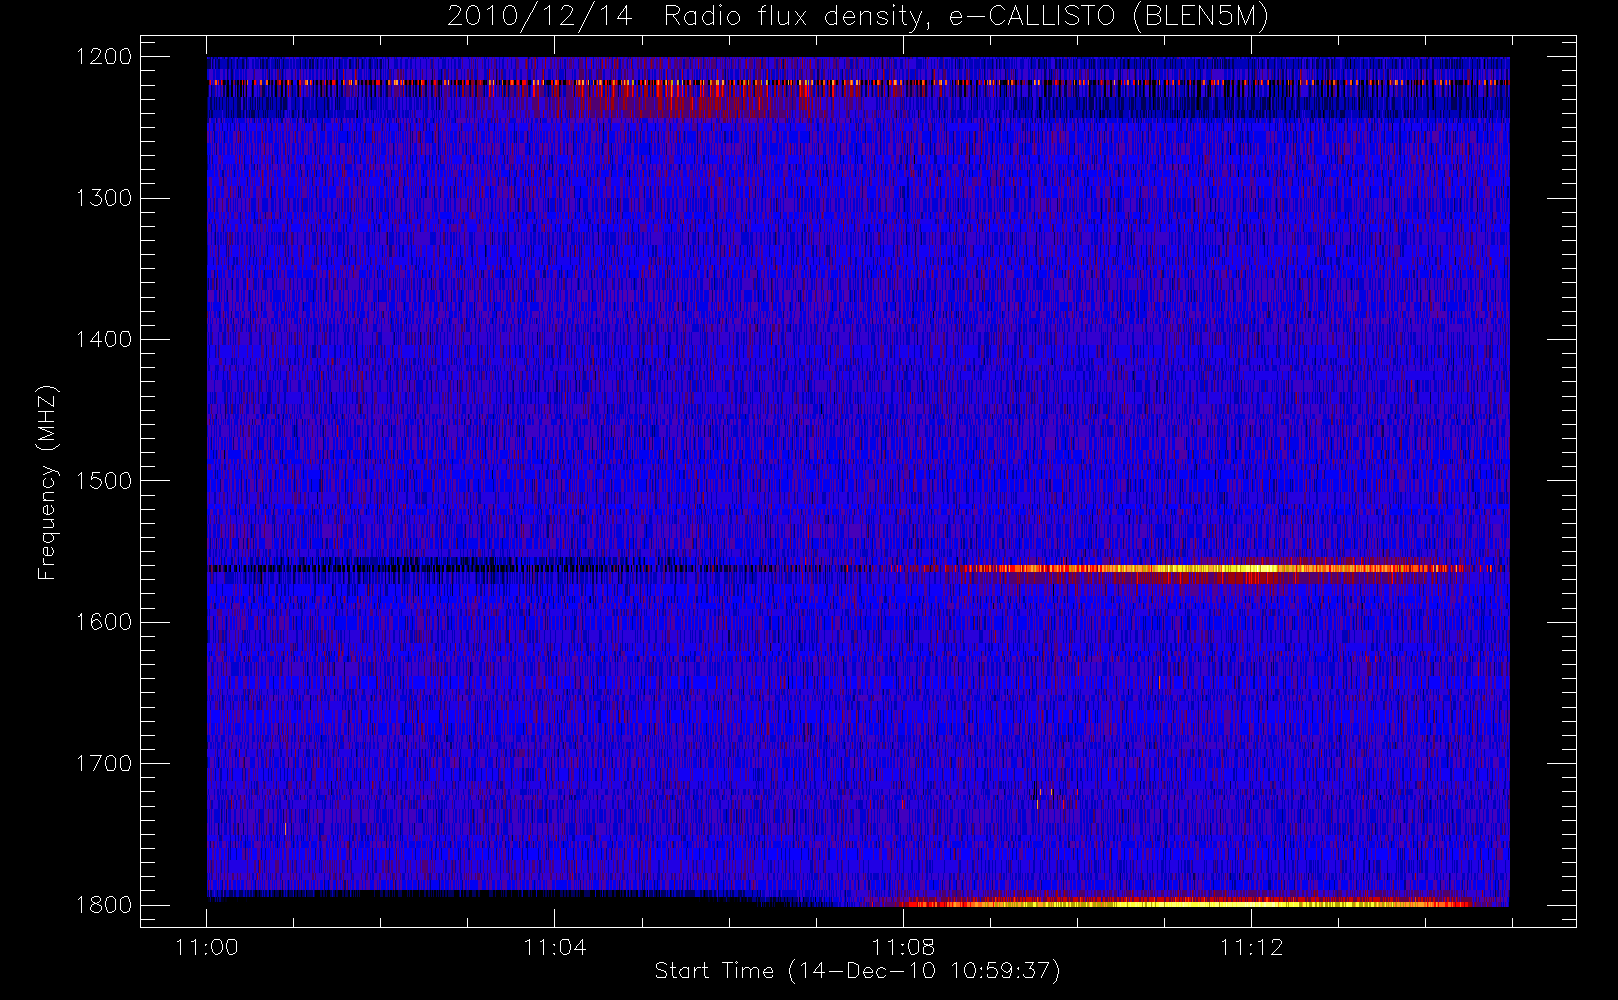Click the 1600 frequency tick label
This screenshot has width=1618, height=1000.
point(104,622)
